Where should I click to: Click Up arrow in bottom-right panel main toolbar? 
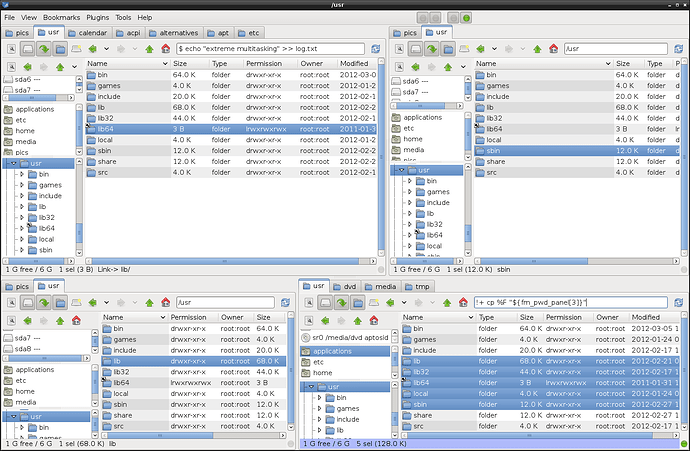coord(447,303)
